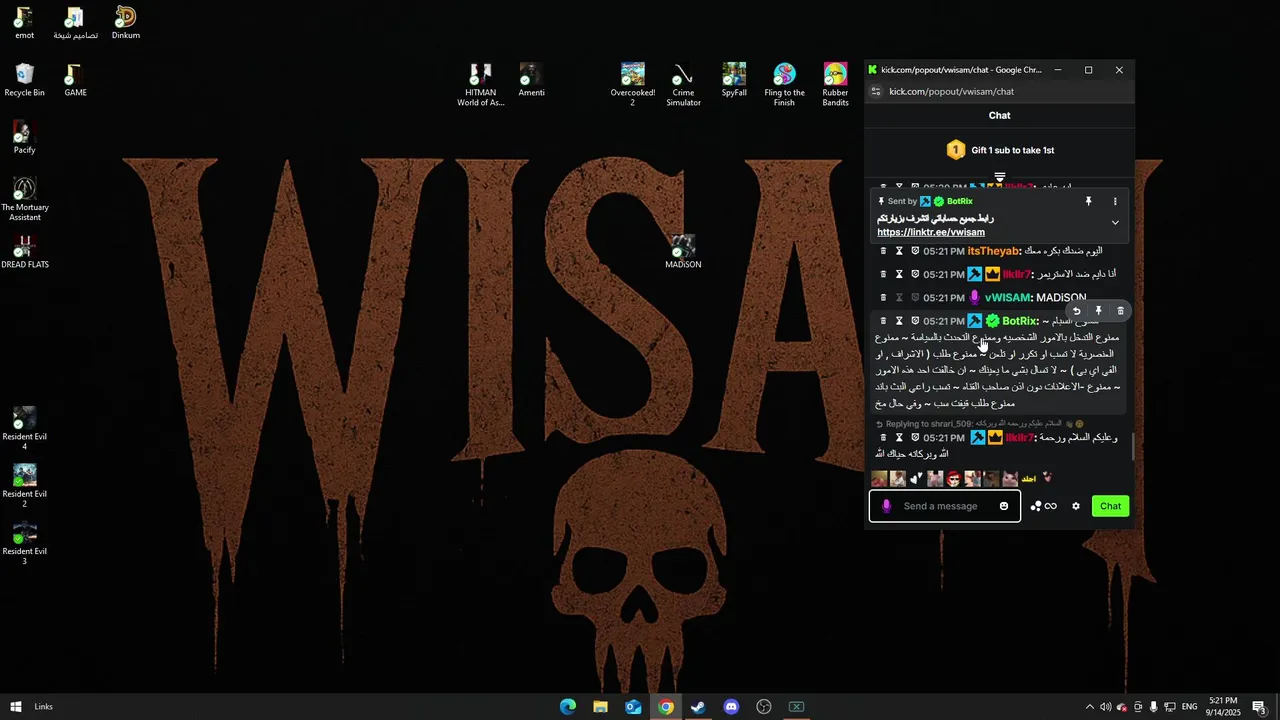Open the emoji picker in message box

tap(1004, 506)
